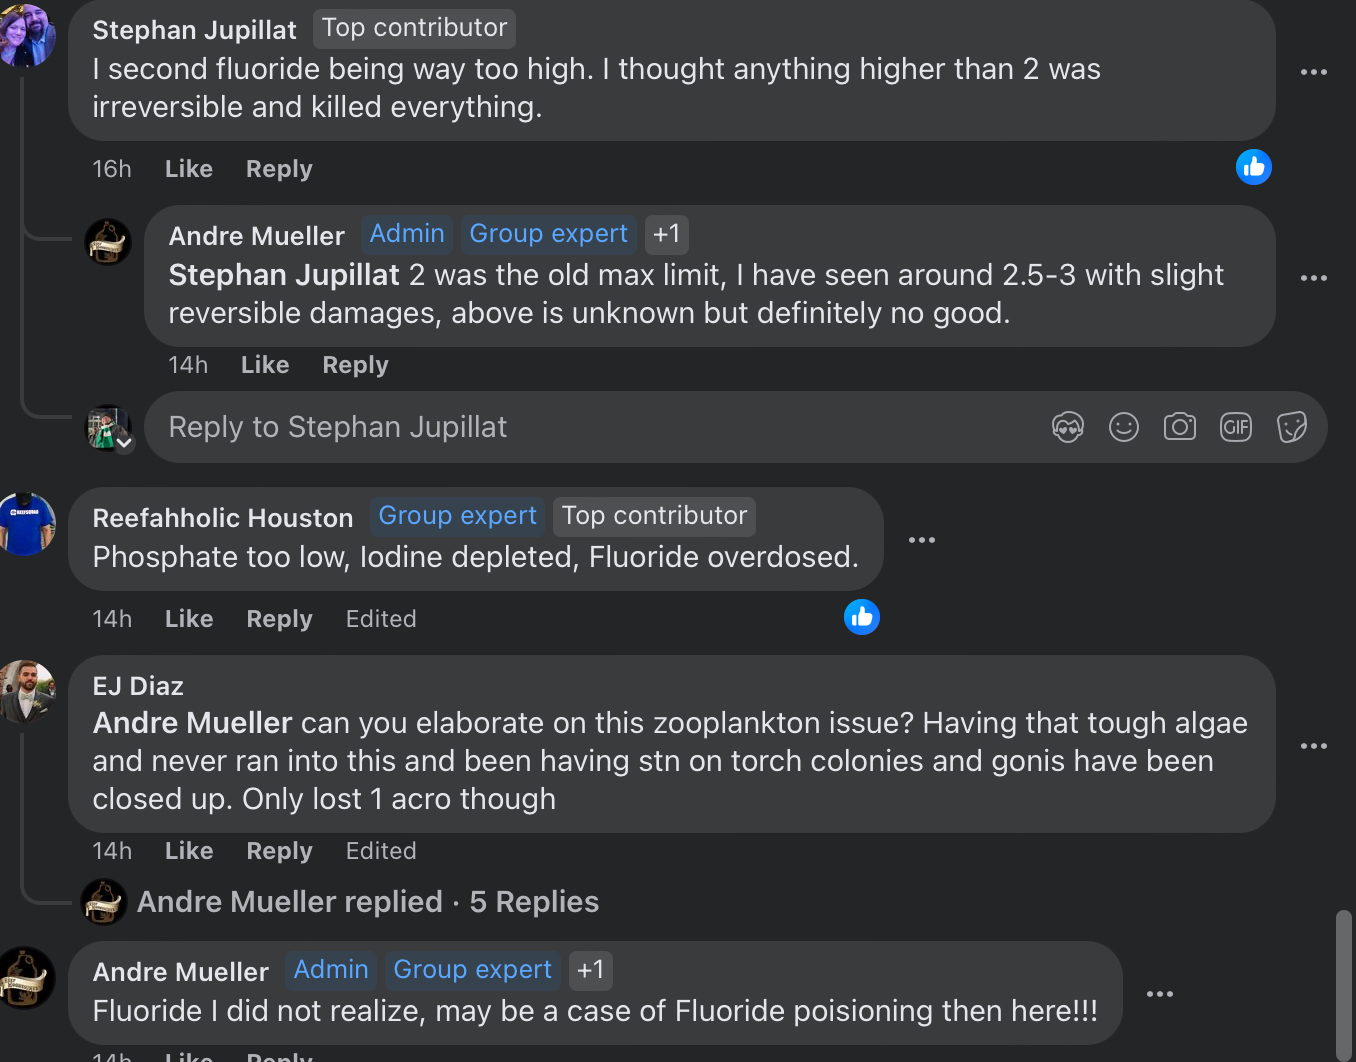Attach a photo using camera icon

tap(1180, 428)
